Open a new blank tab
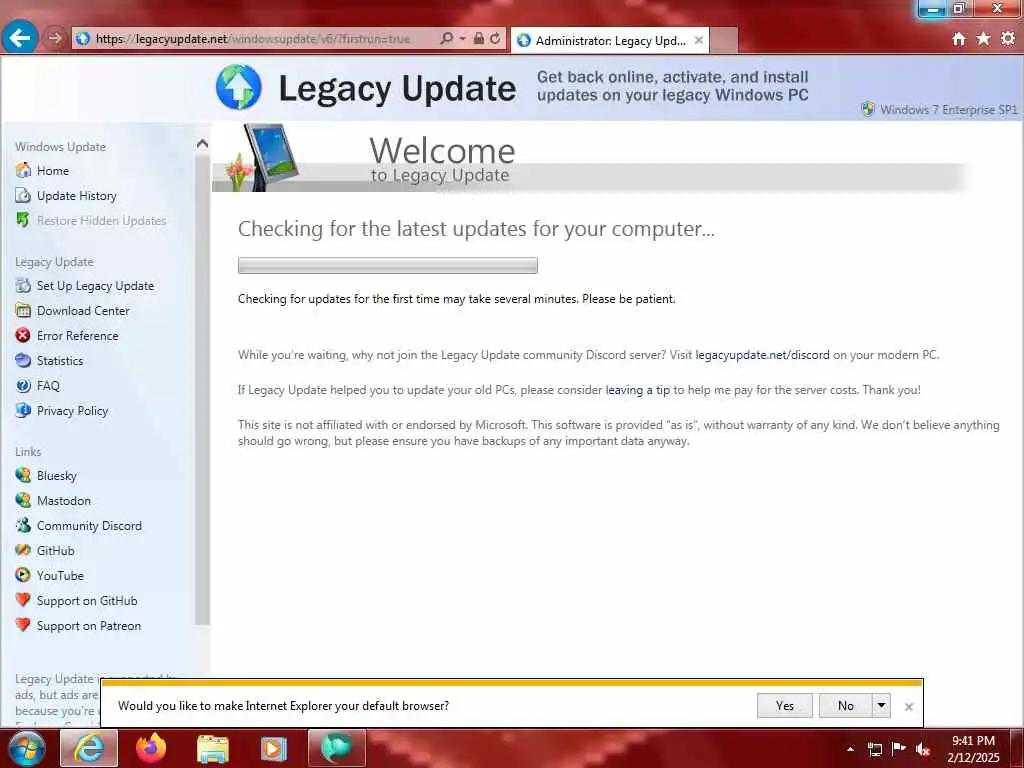 (724, 40)
